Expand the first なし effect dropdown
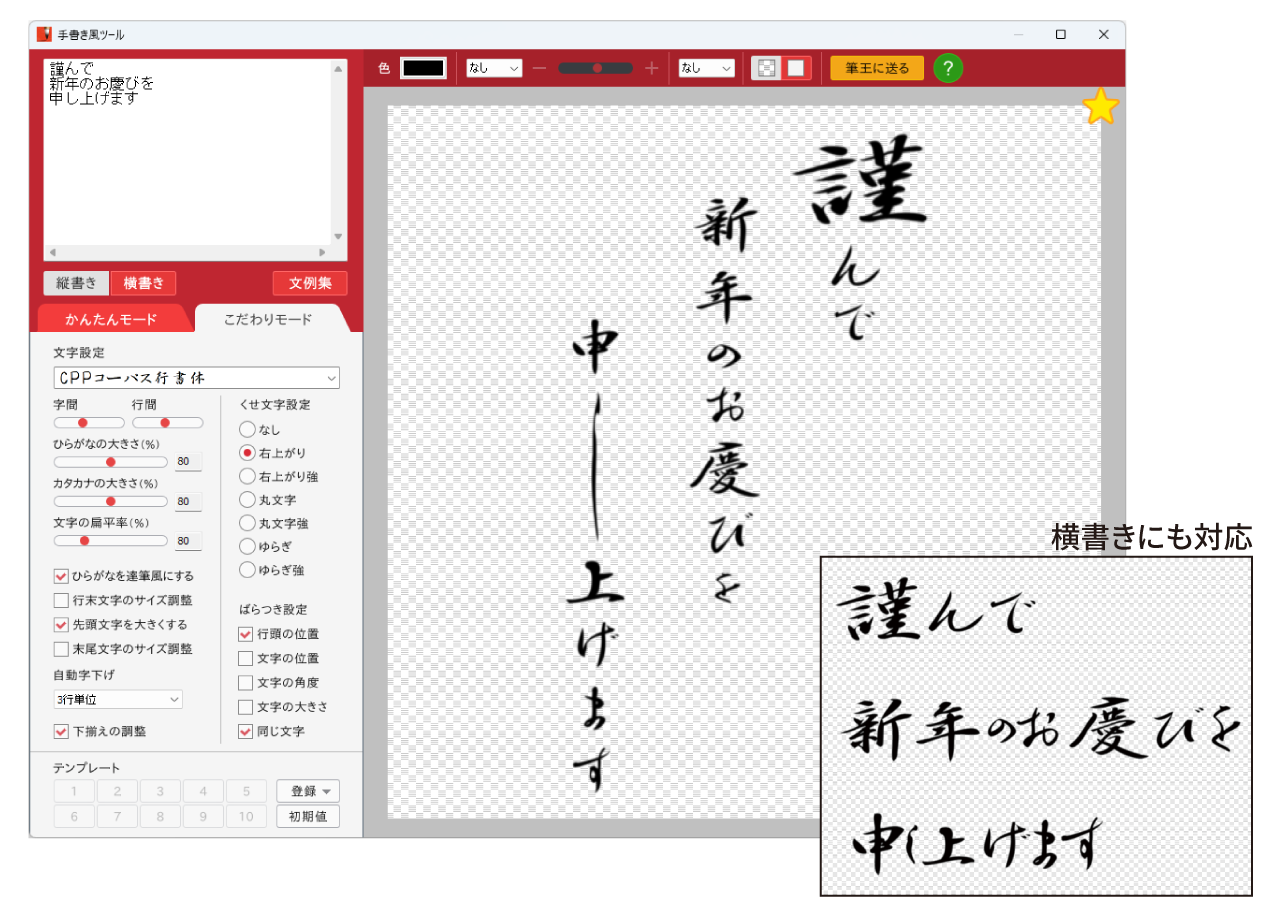 (x=493, y=68)
